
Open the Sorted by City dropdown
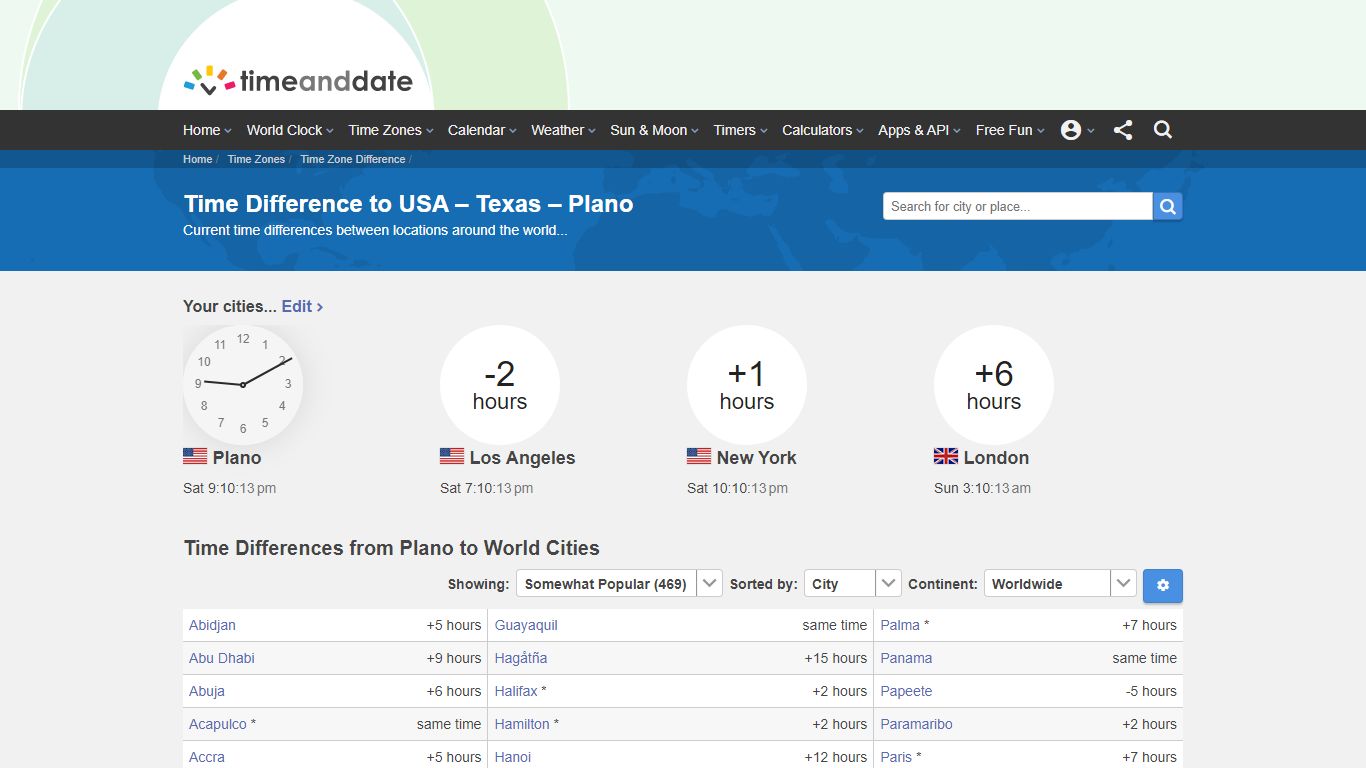click(x=853, y=584)
